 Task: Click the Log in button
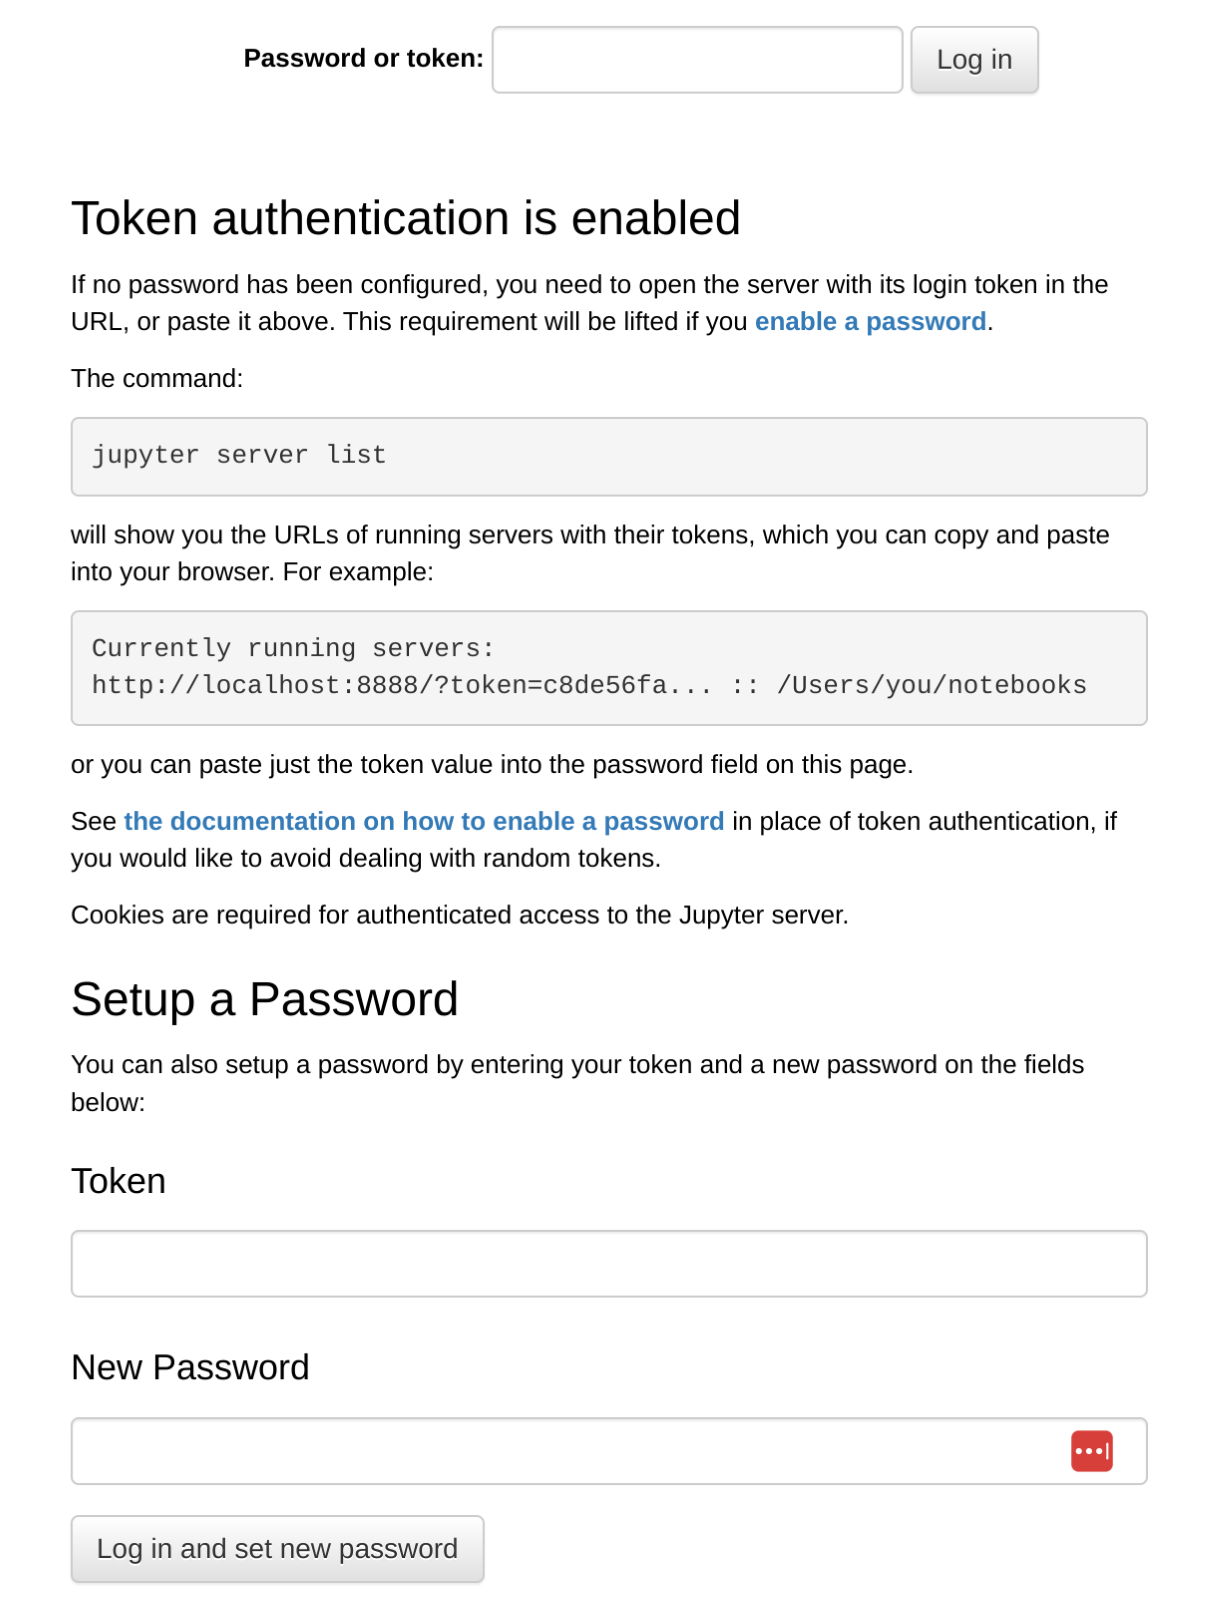(x=974, y=60)
